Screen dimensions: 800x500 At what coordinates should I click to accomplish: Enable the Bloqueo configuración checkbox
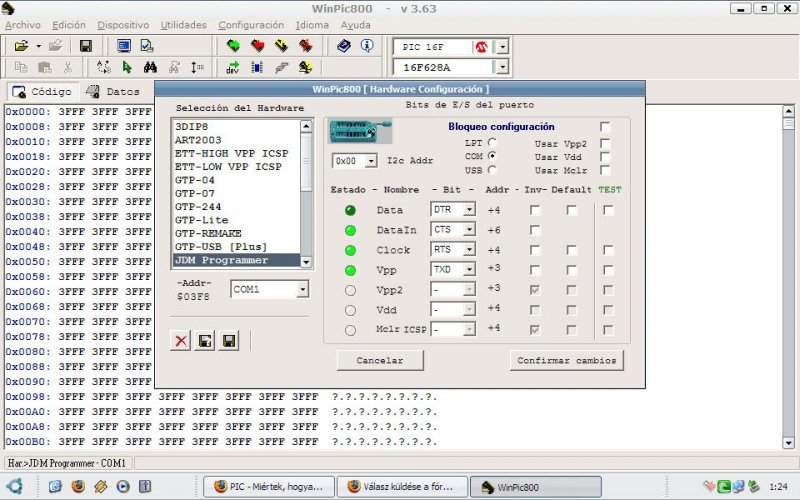click(x=605, y=126)
